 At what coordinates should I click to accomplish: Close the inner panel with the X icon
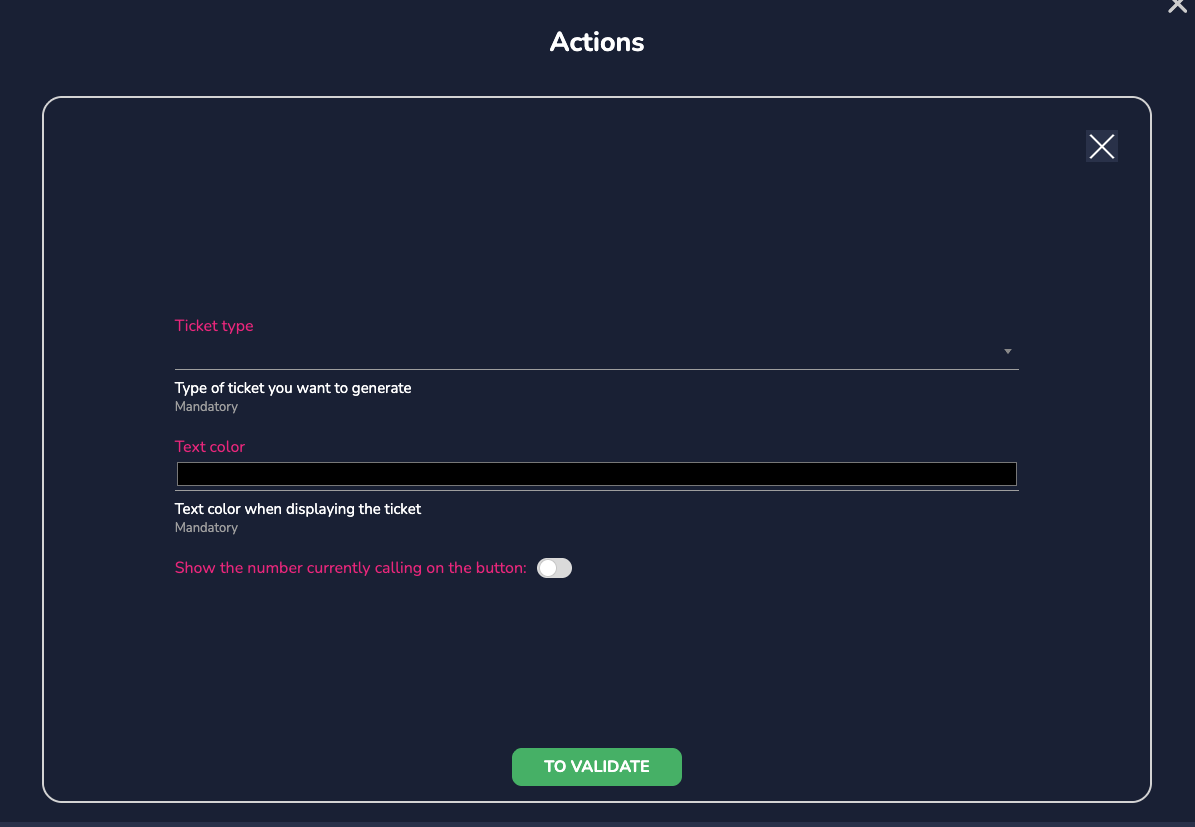pos(1101,147)
